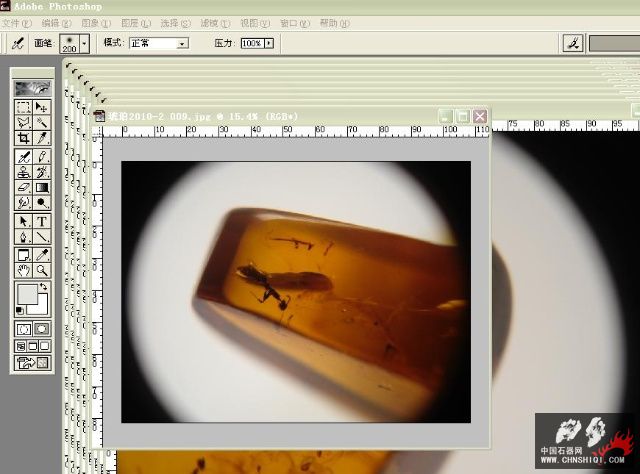This screenshot has height=474, width=640.
Task: Open the 滤镜 menu
Action: click(216, 24)
